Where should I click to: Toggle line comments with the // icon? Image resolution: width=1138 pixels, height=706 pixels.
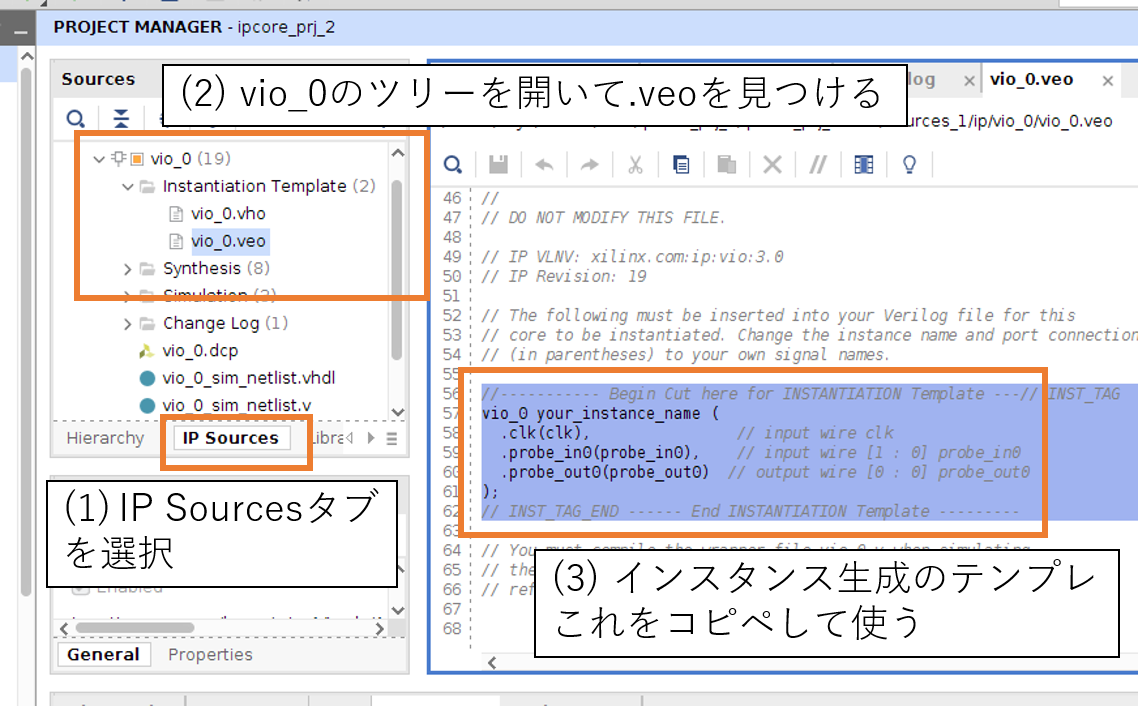pyautogui.click(x=818, y=165)
